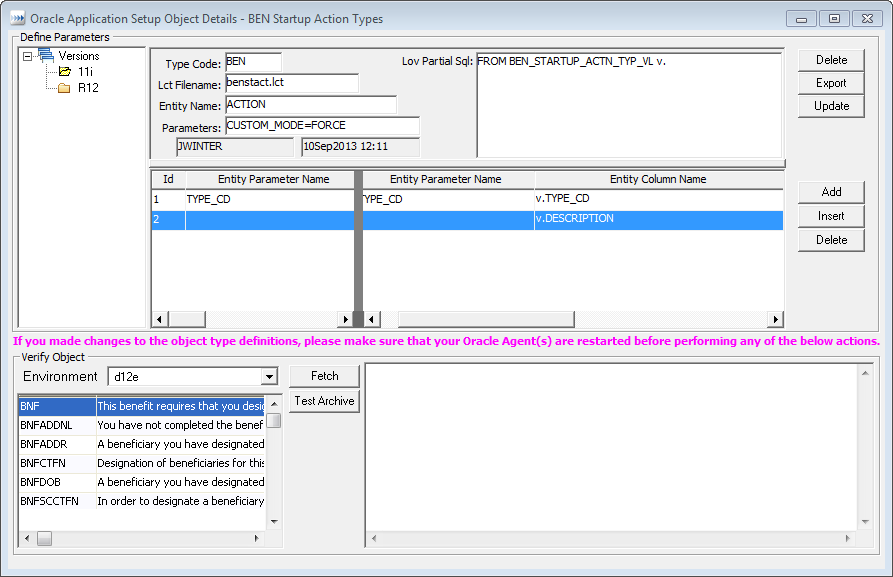893x577 pixels.
Task: Edit the Lct Filename field
Action: (292, 83)
